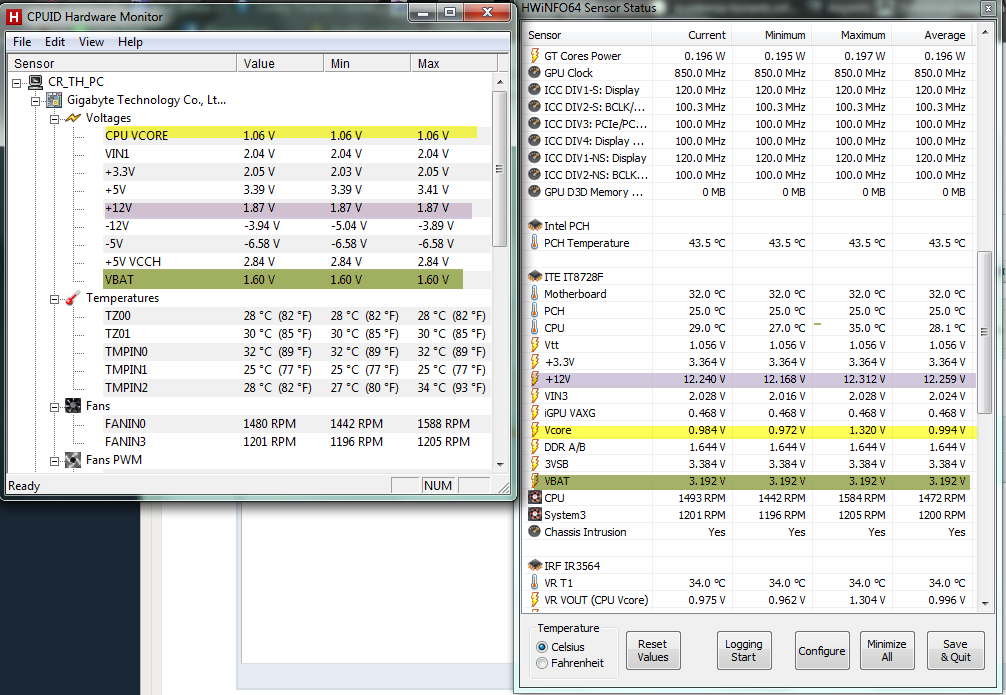Image resolution: width=1006 pixels, height=695 pixels.
Task: Click the Average column header in HWiNFO64
Action: click(932, 35)
